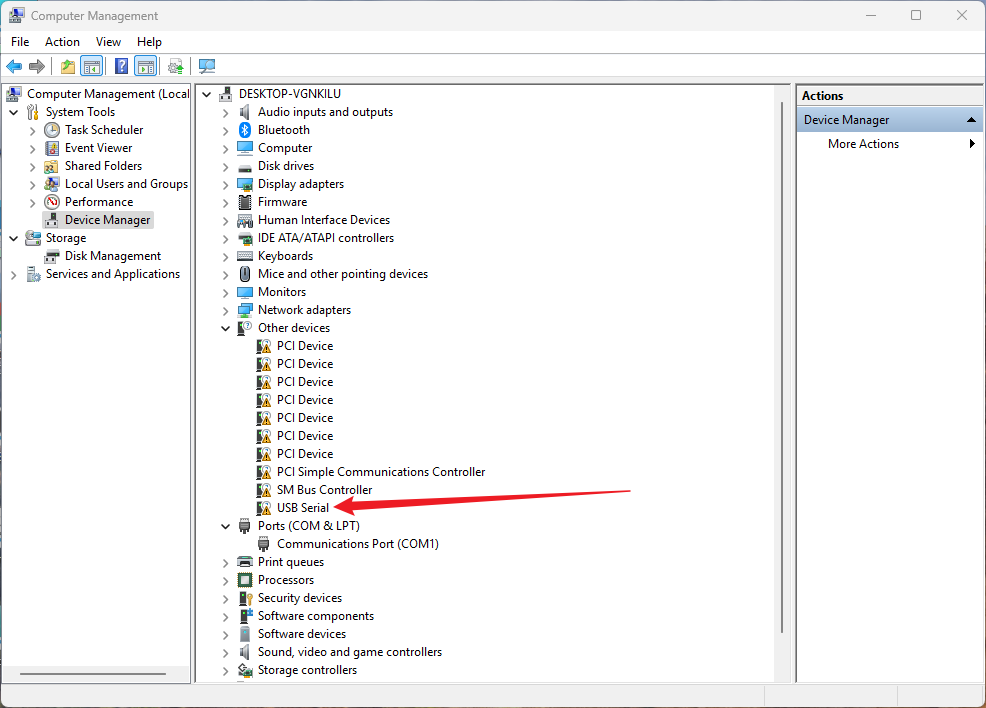
Task: Select Disk Management in left tree
Action: click(x=113, y=256)
